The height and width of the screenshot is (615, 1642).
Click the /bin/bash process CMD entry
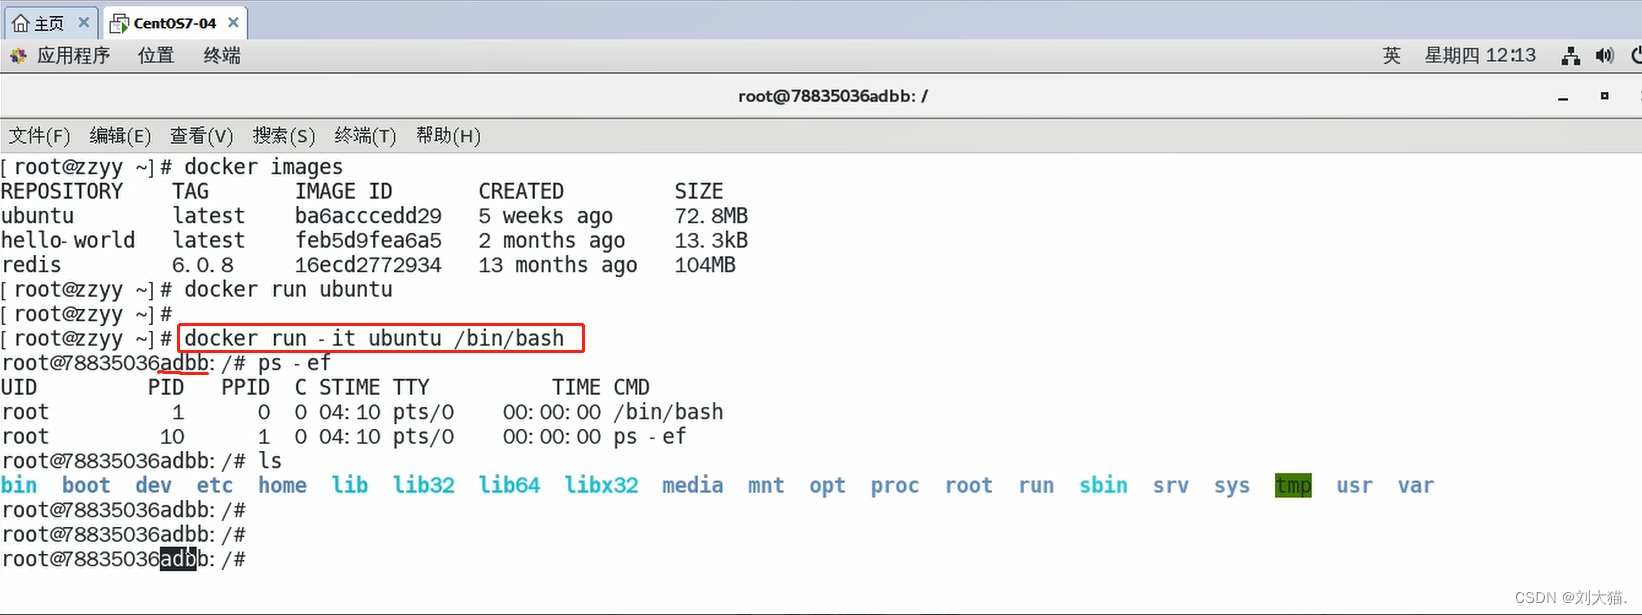coord(669,412)
